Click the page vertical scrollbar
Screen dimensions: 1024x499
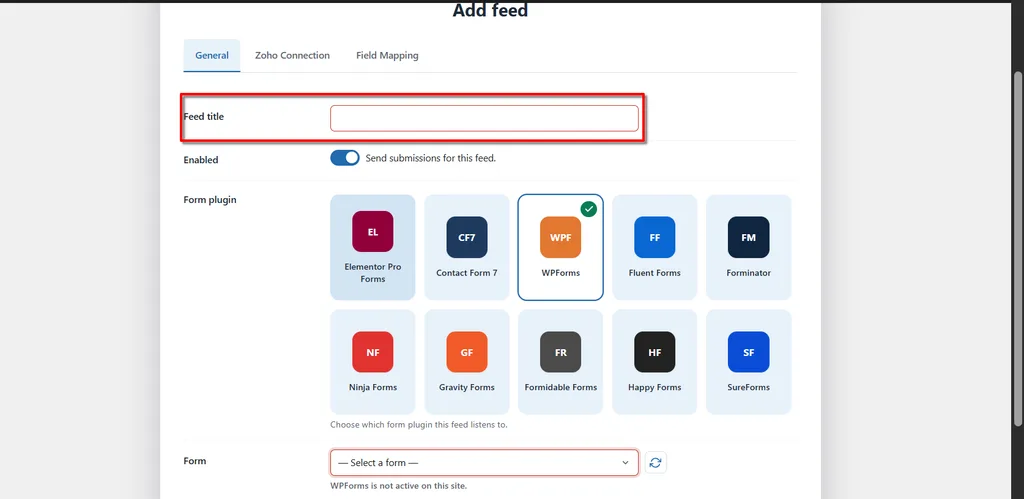[1018, 248]
